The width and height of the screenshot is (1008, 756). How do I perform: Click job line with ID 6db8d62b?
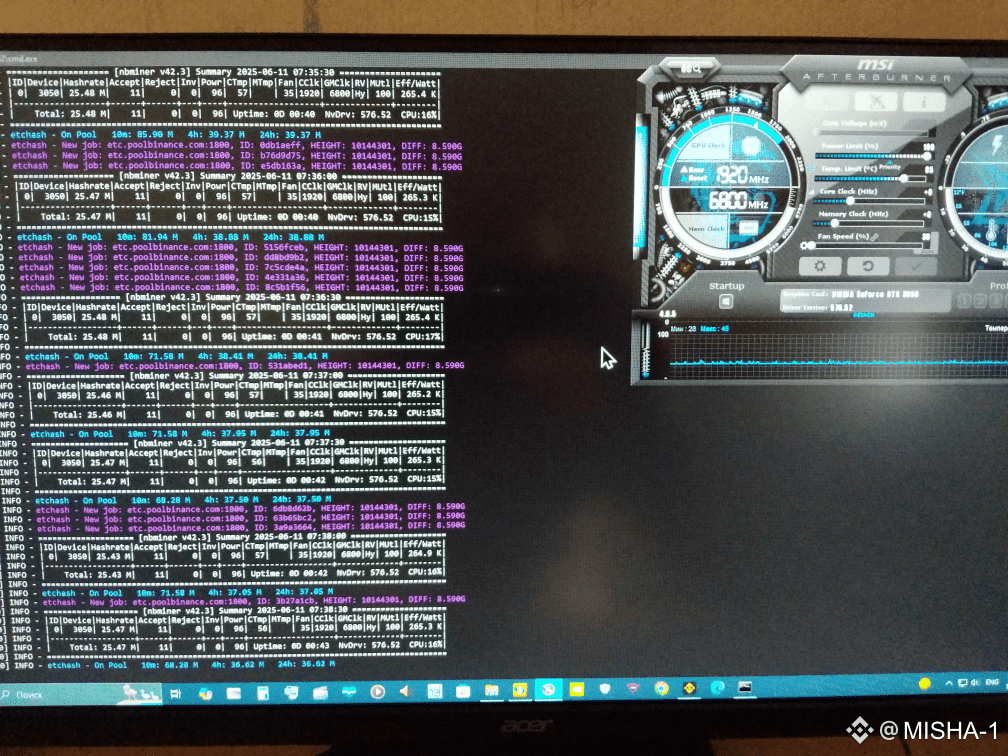(249, 507)
